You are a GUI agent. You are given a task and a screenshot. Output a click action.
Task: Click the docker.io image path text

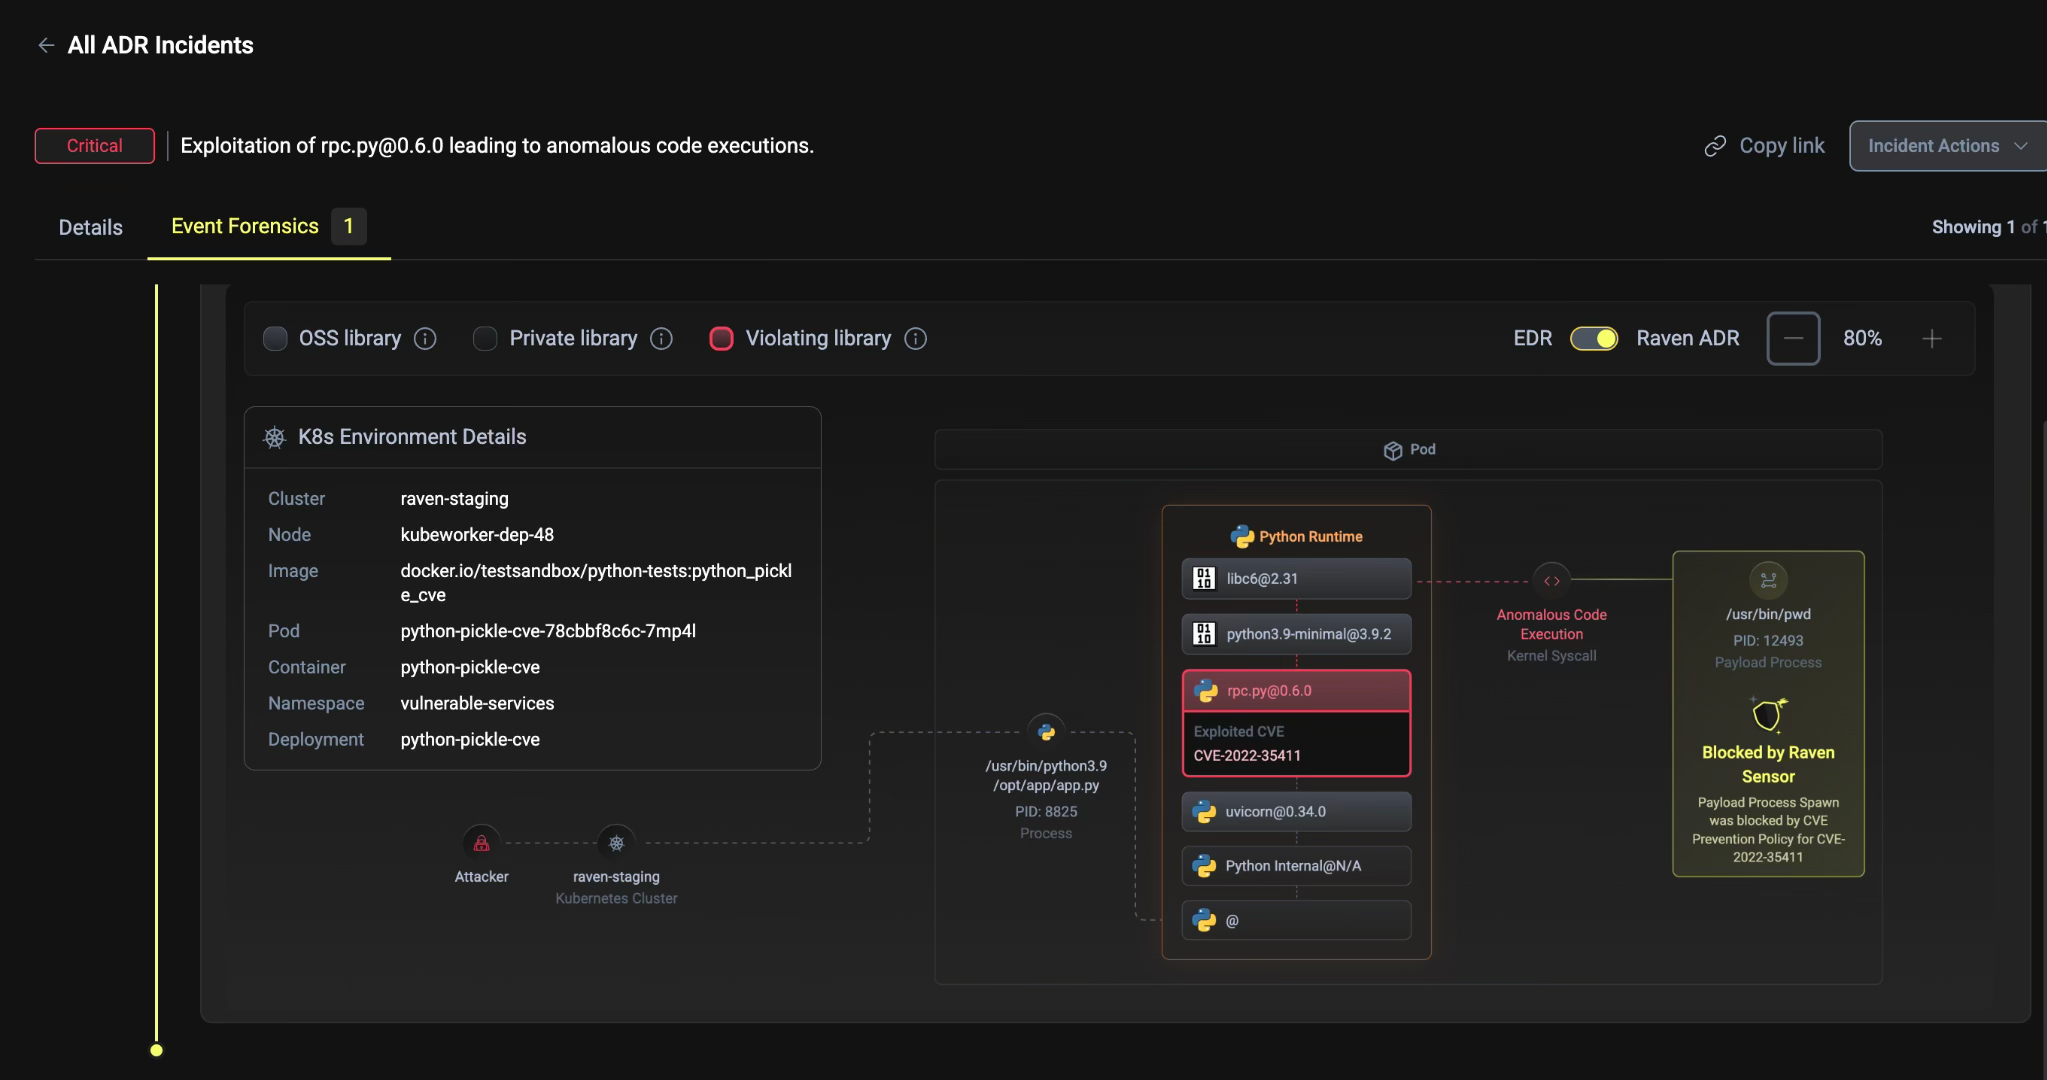(596, 583)
